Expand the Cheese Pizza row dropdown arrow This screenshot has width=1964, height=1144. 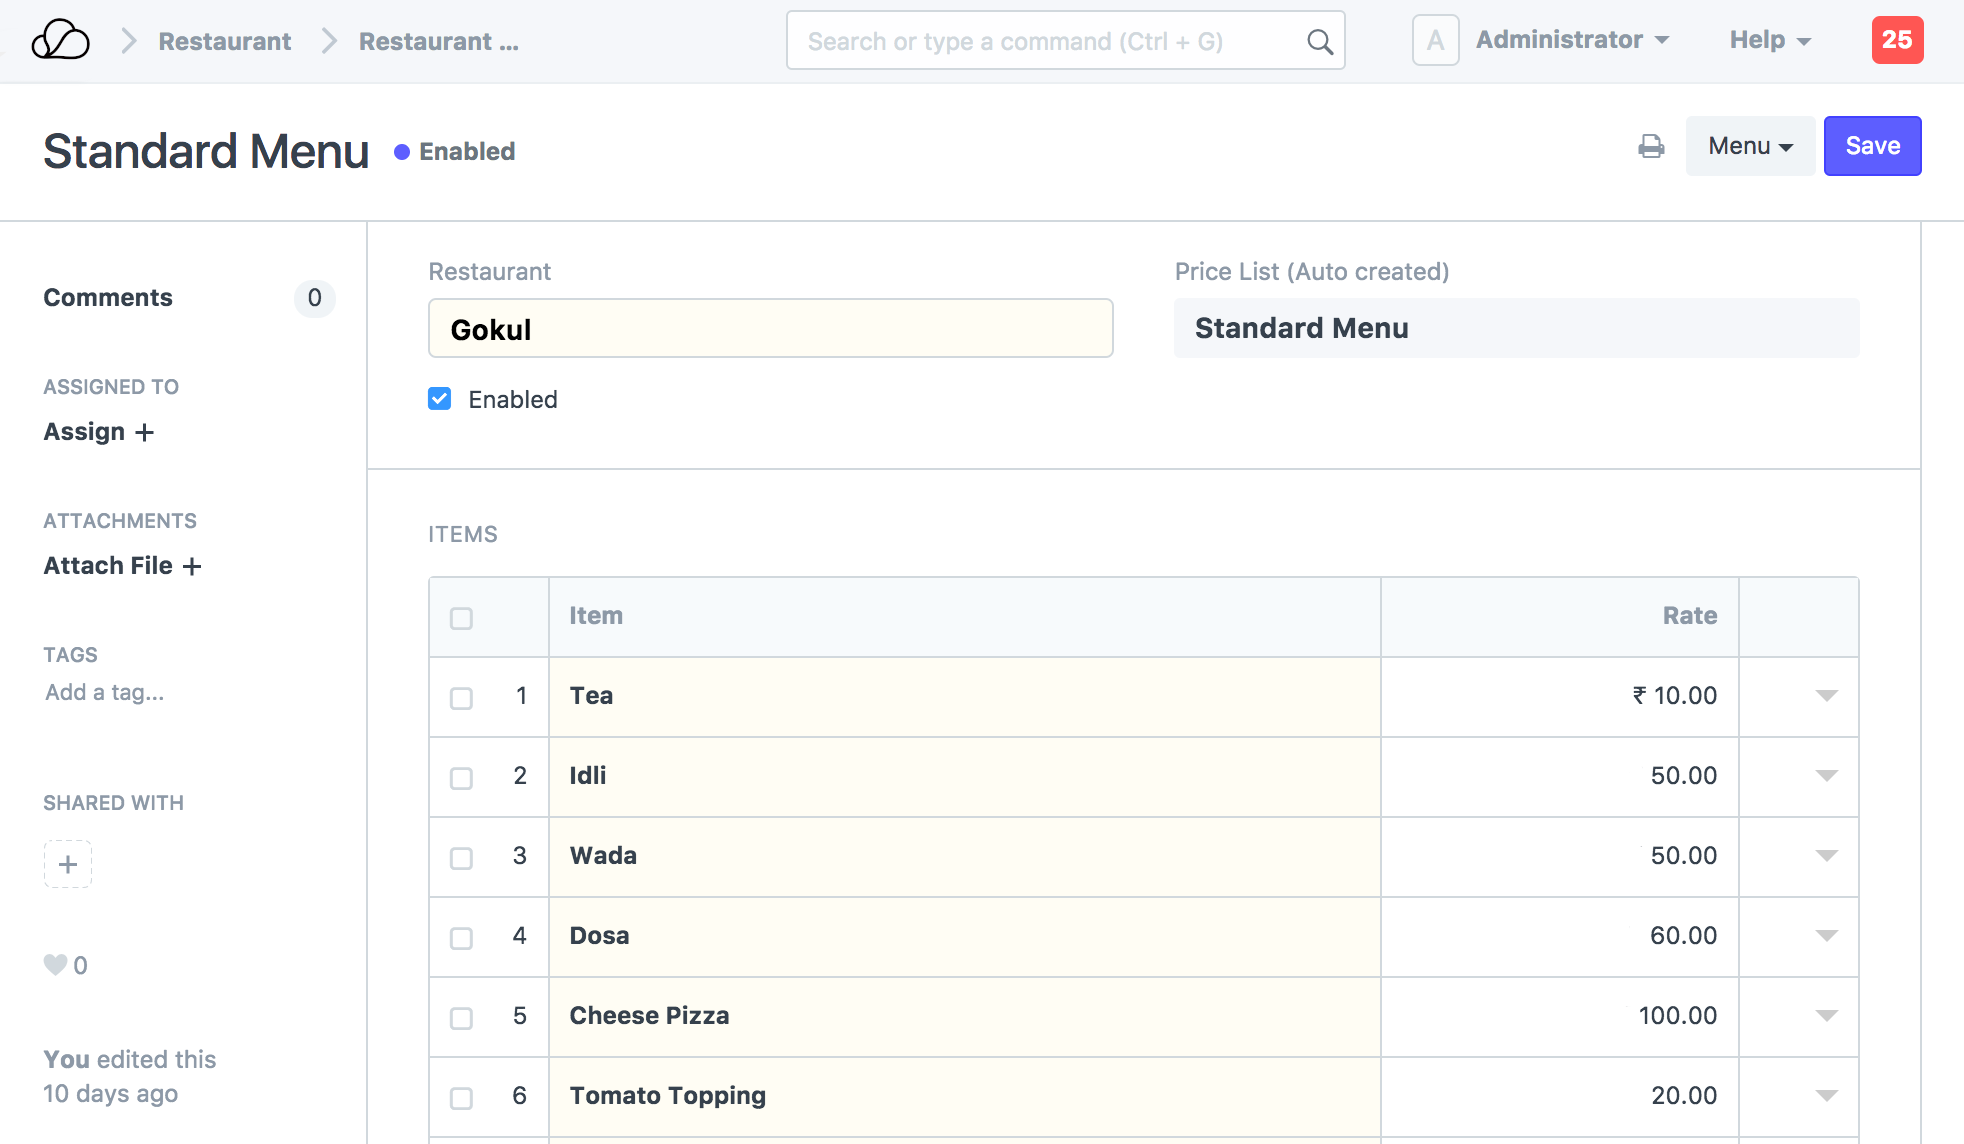point(1826,1016)
